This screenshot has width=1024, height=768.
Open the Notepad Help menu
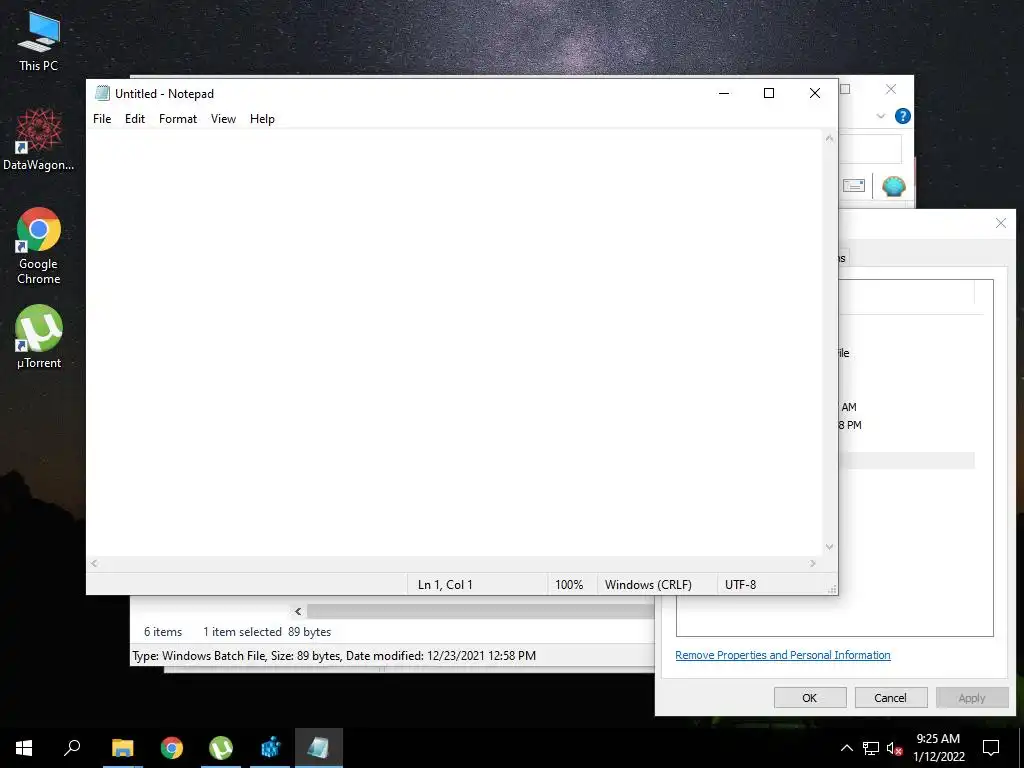pyautogui.click(x=262, y=119)
